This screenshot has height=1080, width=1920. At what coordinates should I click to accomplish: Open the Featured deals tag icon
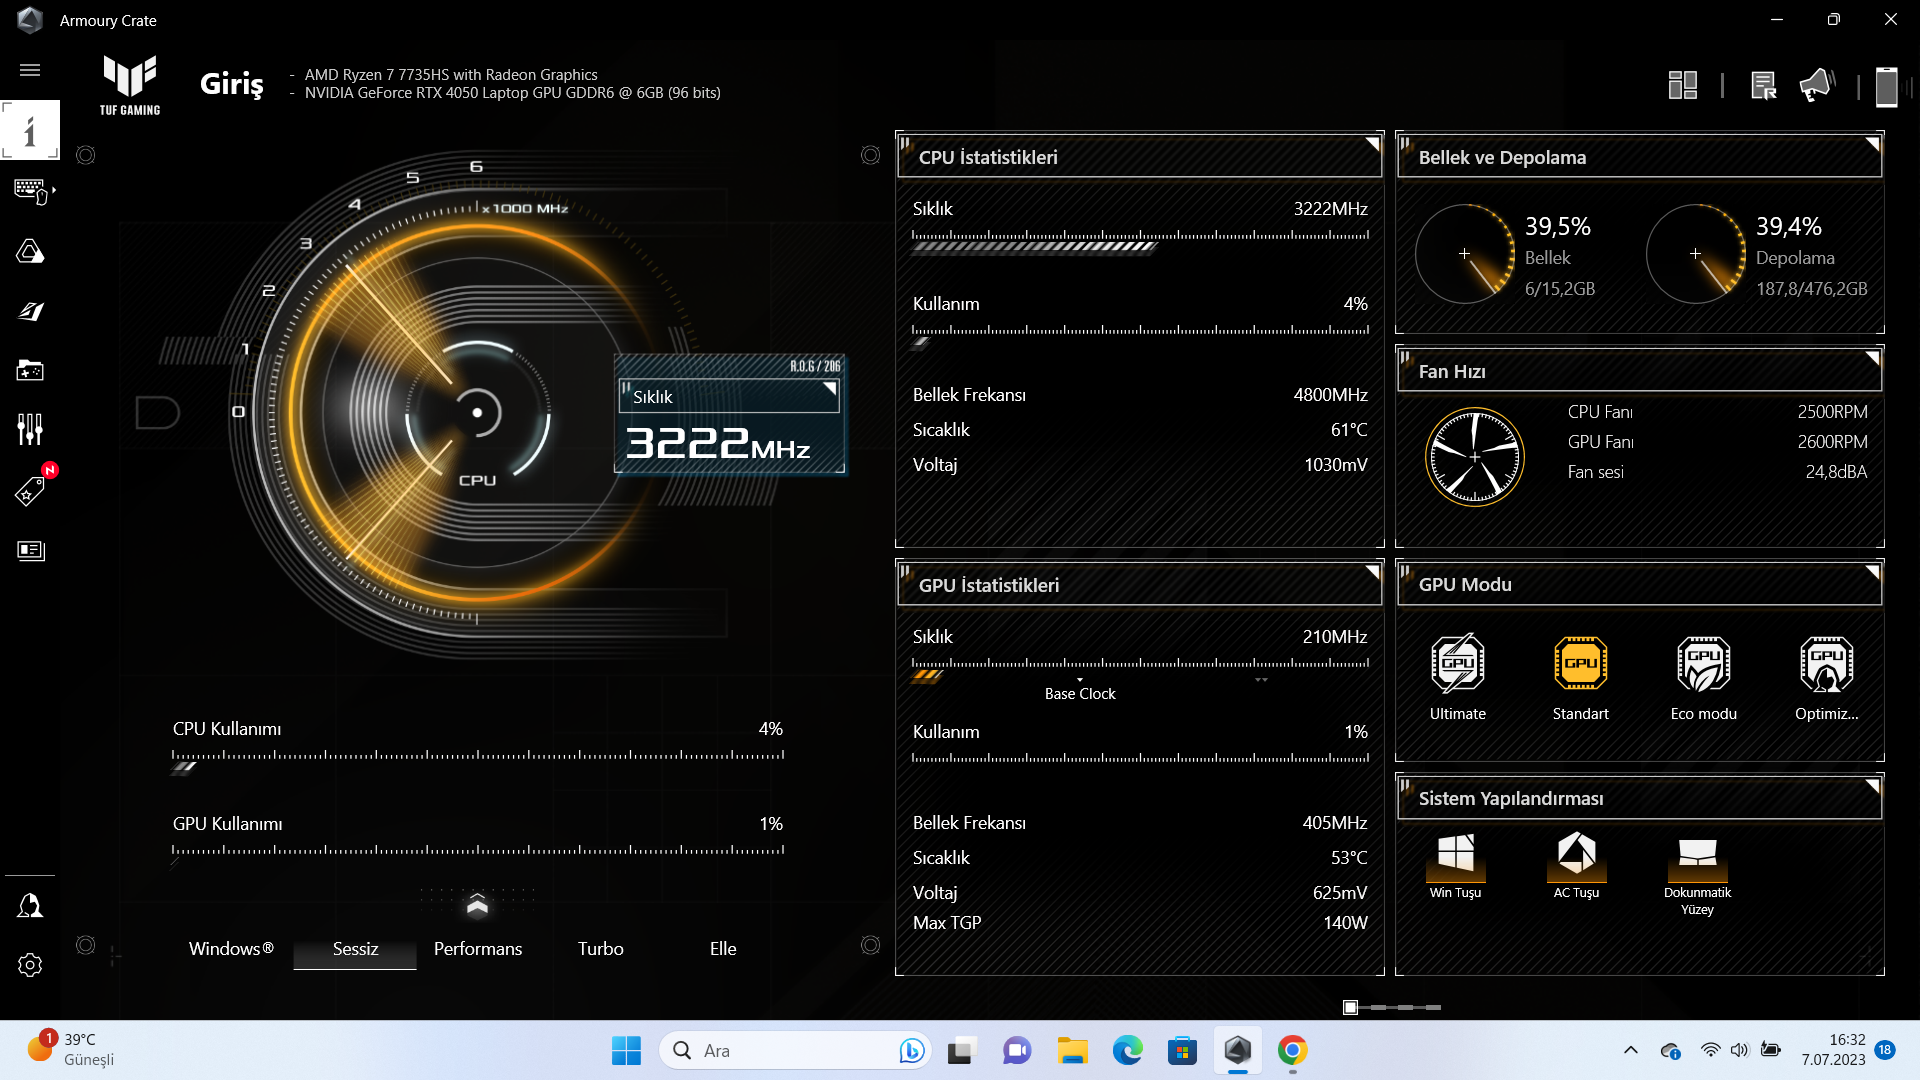30,491
